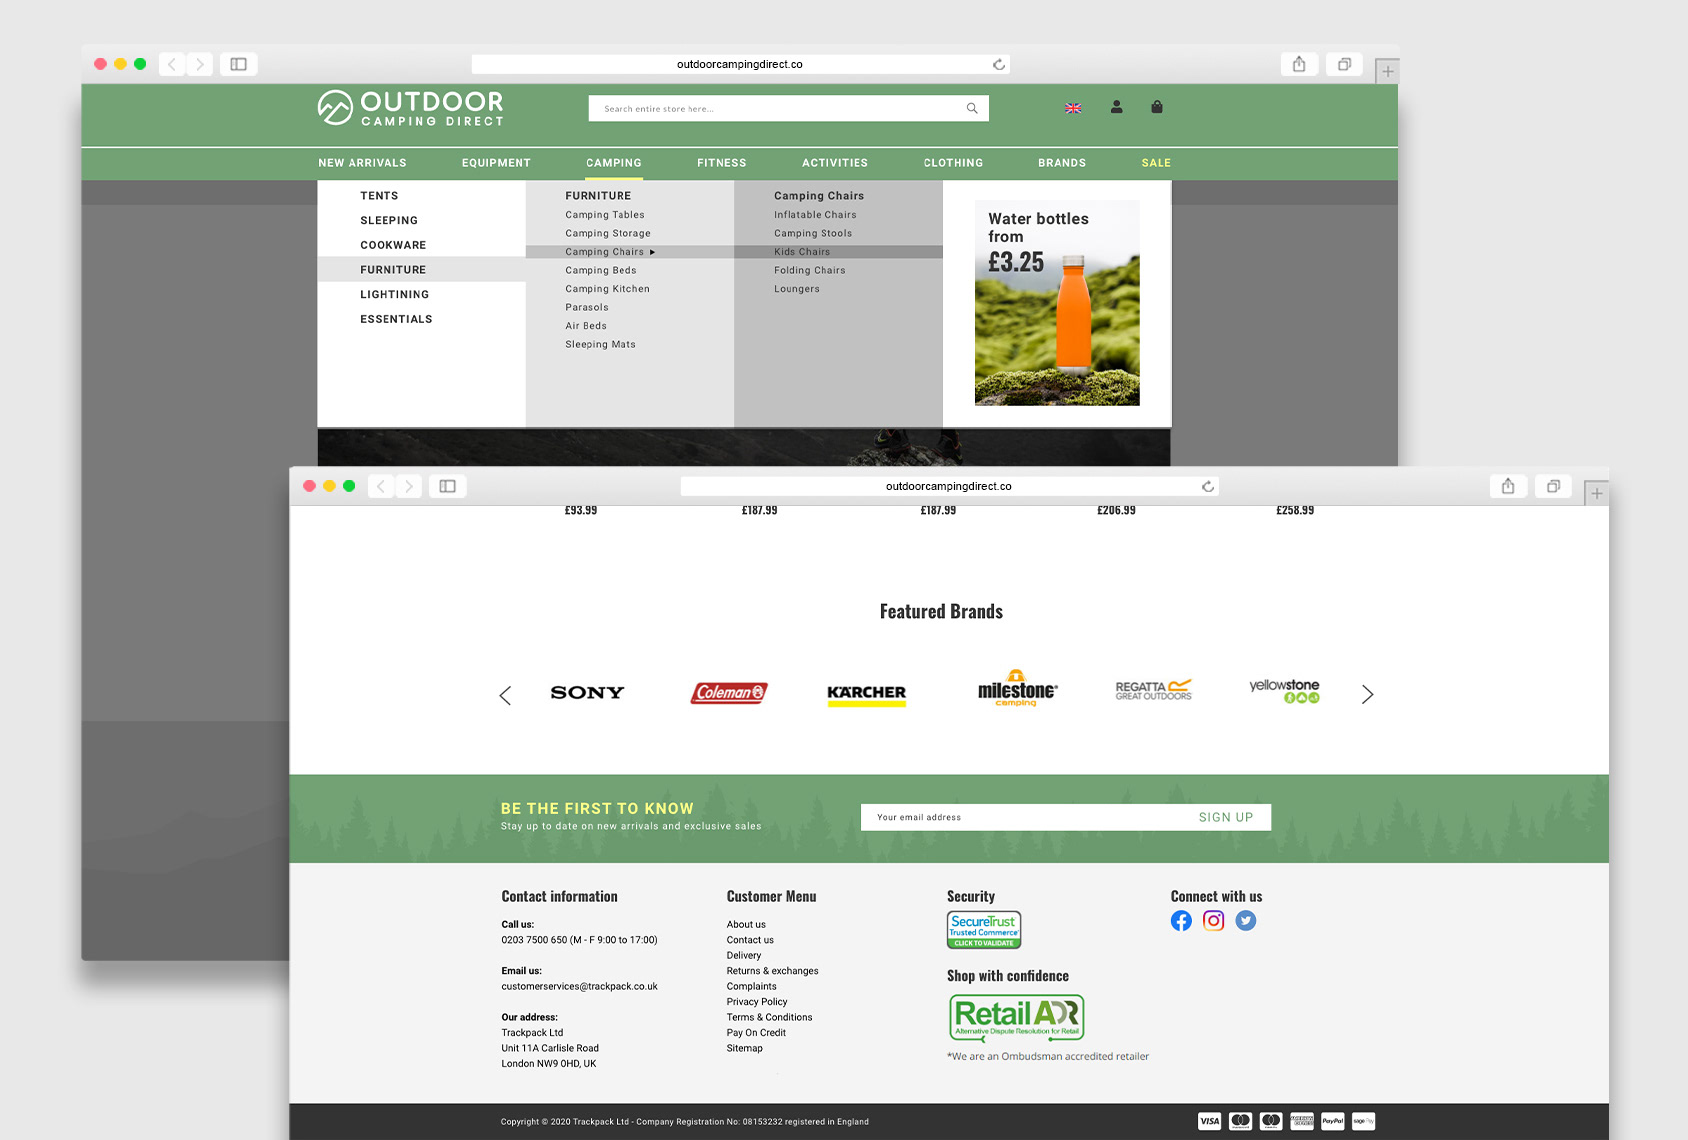This screenshot has width=1688, height=1140.
Task: Open the shopping bag icon
Action: (1157, 107)
